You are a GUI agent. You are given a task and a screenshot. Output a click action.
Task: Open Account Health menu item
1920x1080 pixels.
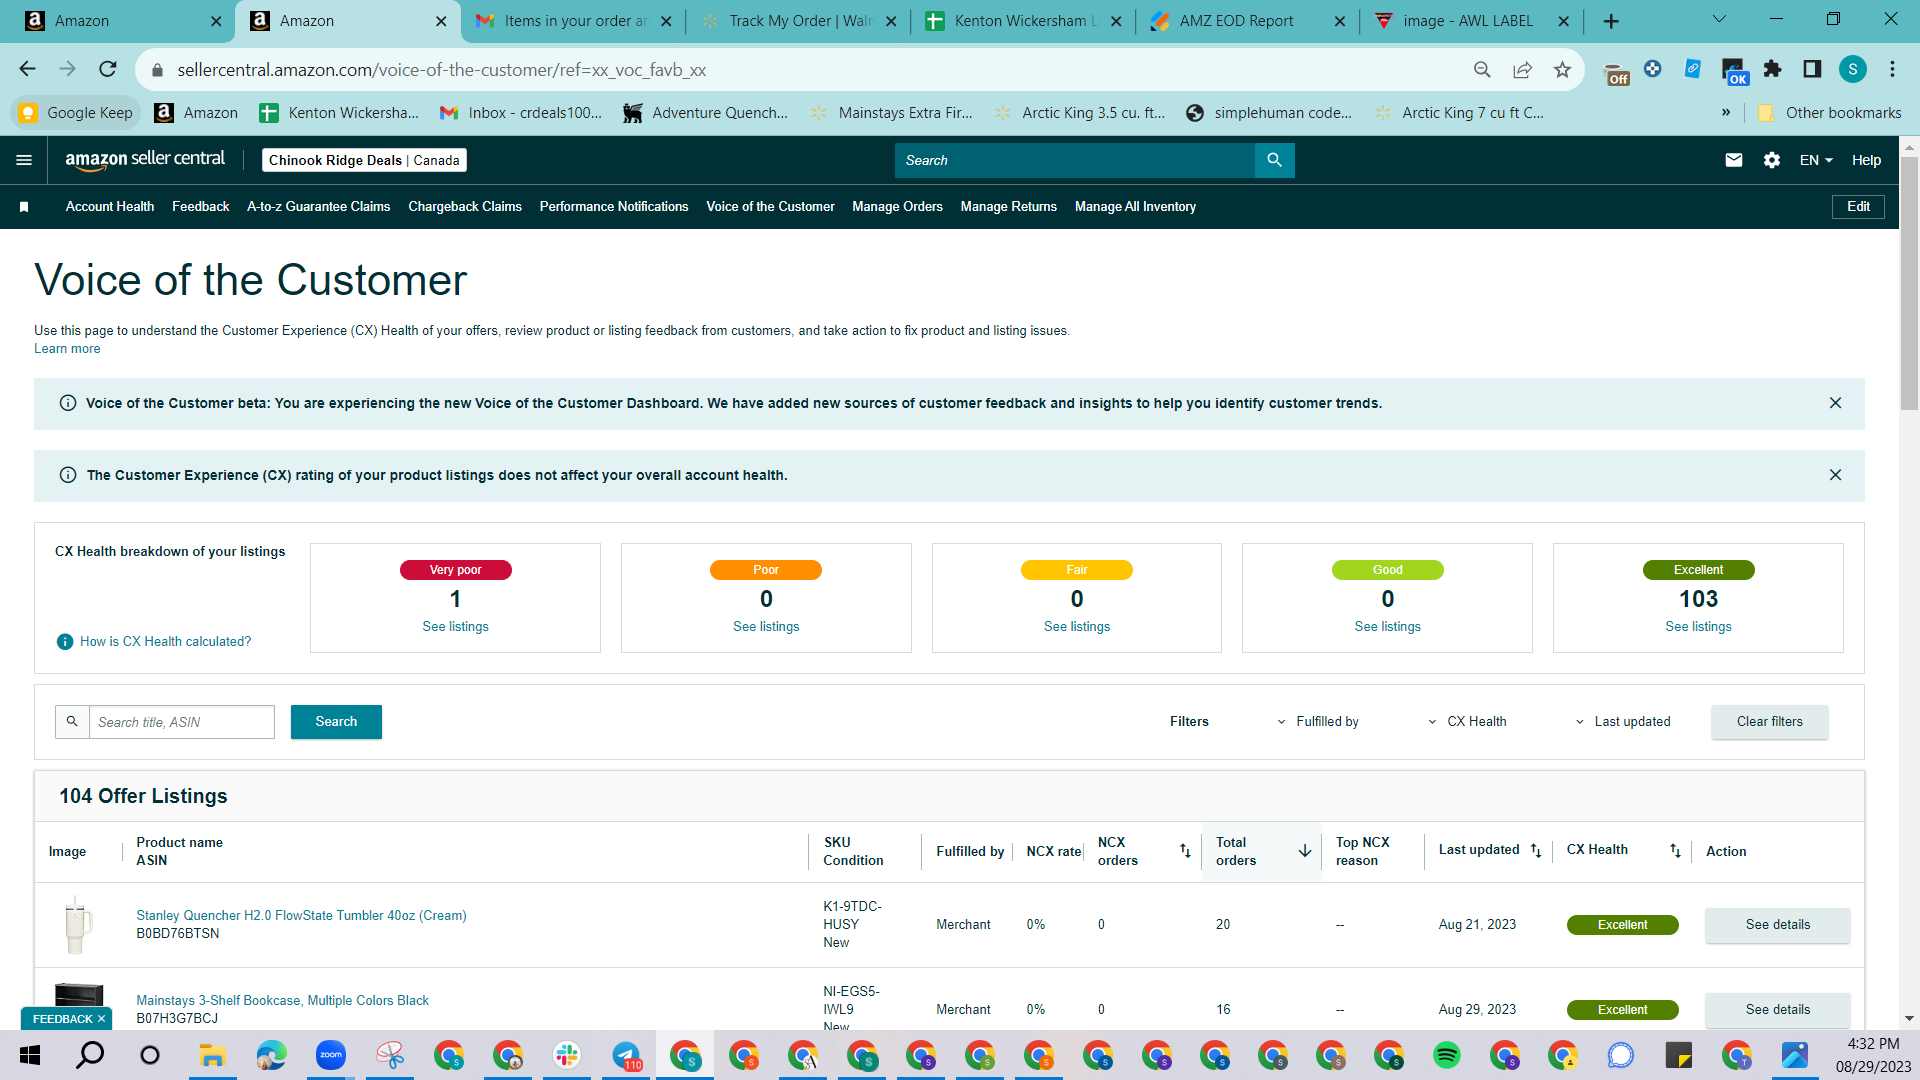110,207
